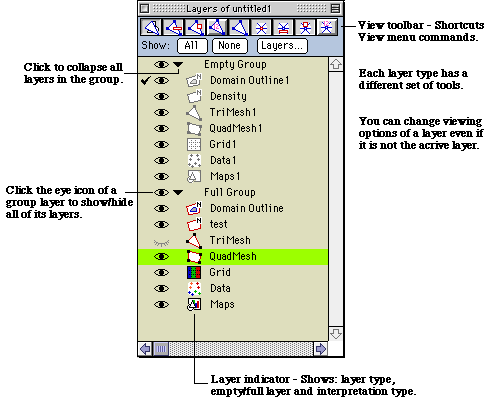Screen dimensions: 487x404
Task: Select the test layer row
Action: (233, 224)
